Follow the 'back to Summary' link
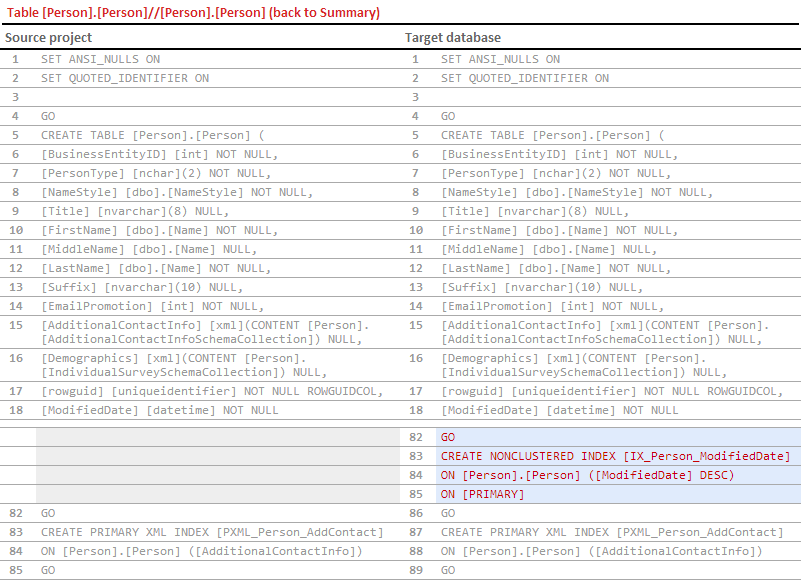 (326, 12)
